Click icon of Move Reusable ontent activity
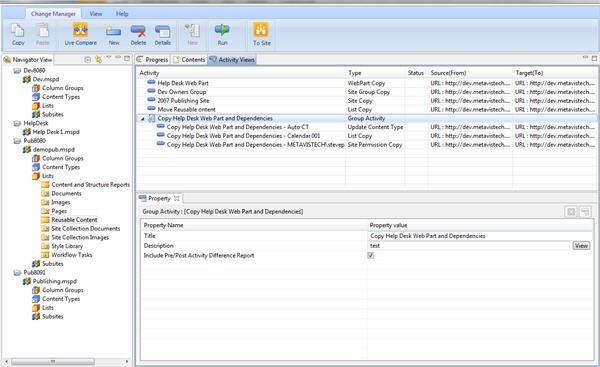 point(151,109)
